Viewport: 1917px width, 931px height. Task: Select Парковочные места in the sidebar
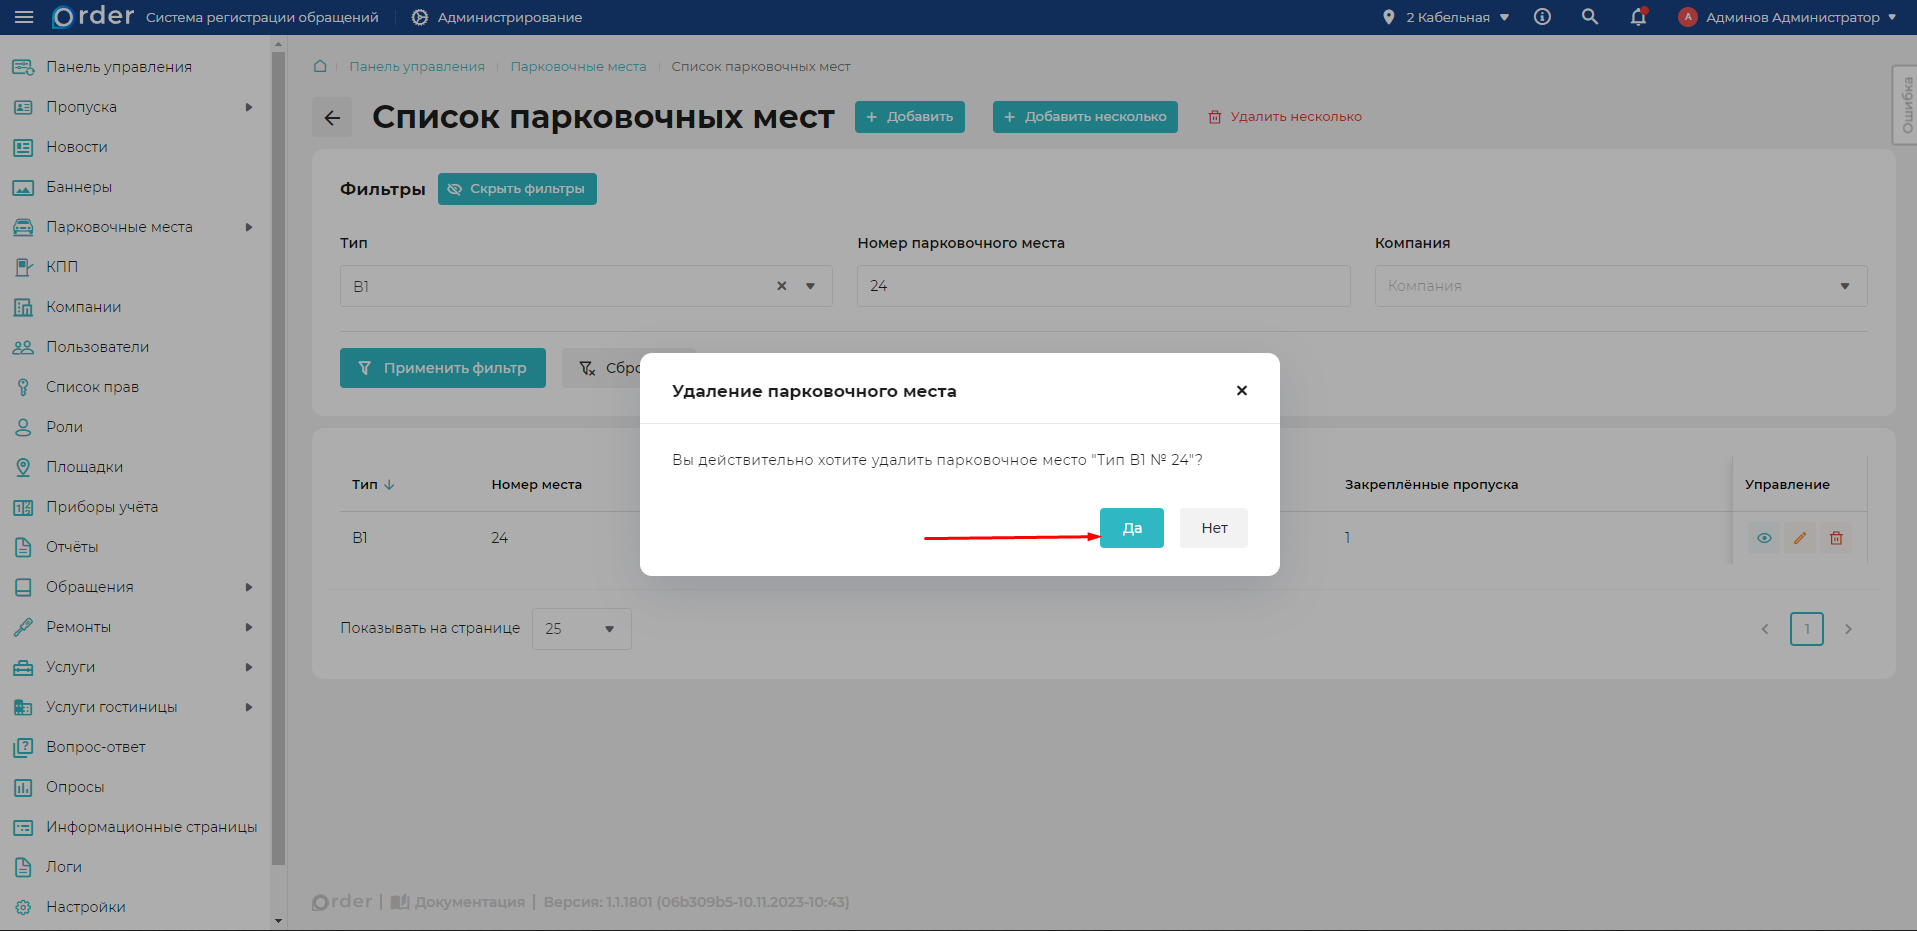coord(119,227)
